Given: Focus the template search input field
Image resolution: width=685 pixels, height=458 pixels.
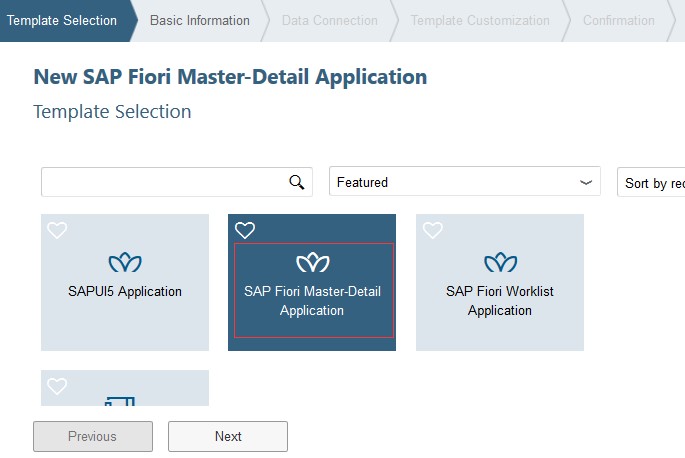Looking at the screenshot, I should [176, 182].
